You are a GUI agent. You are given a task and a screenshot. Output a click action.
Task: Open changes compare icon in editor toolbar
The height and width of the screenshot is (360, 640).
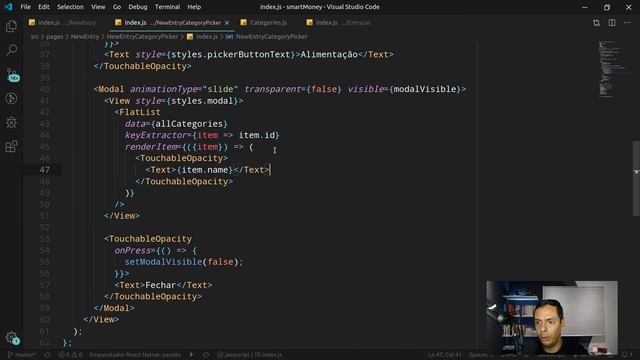point(596,23)
